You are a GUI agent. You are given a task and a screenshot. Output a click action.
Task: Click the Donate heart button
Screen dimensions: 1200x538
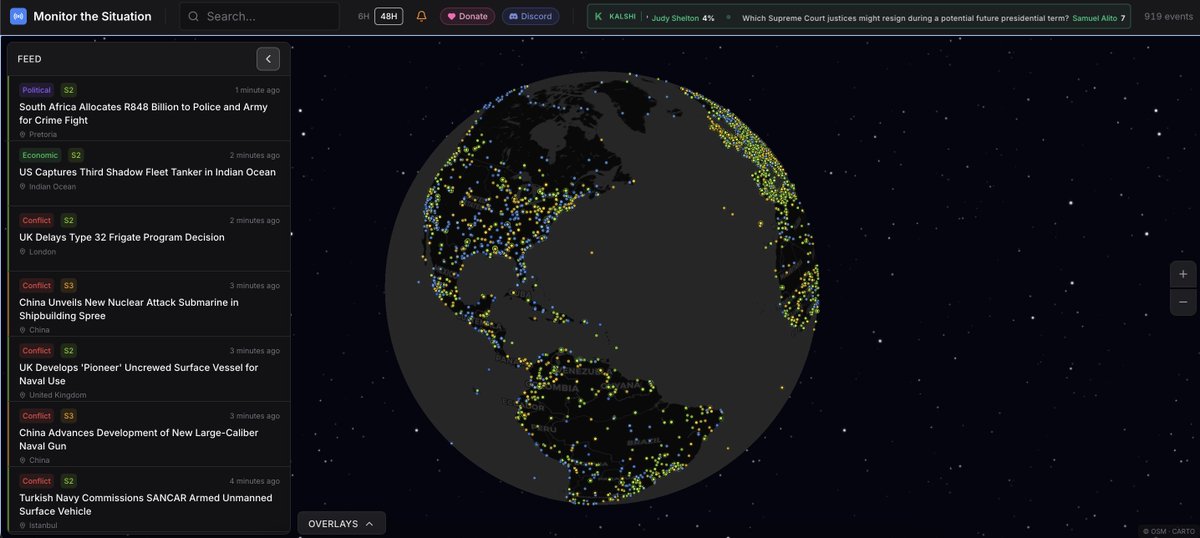(467, 17)
